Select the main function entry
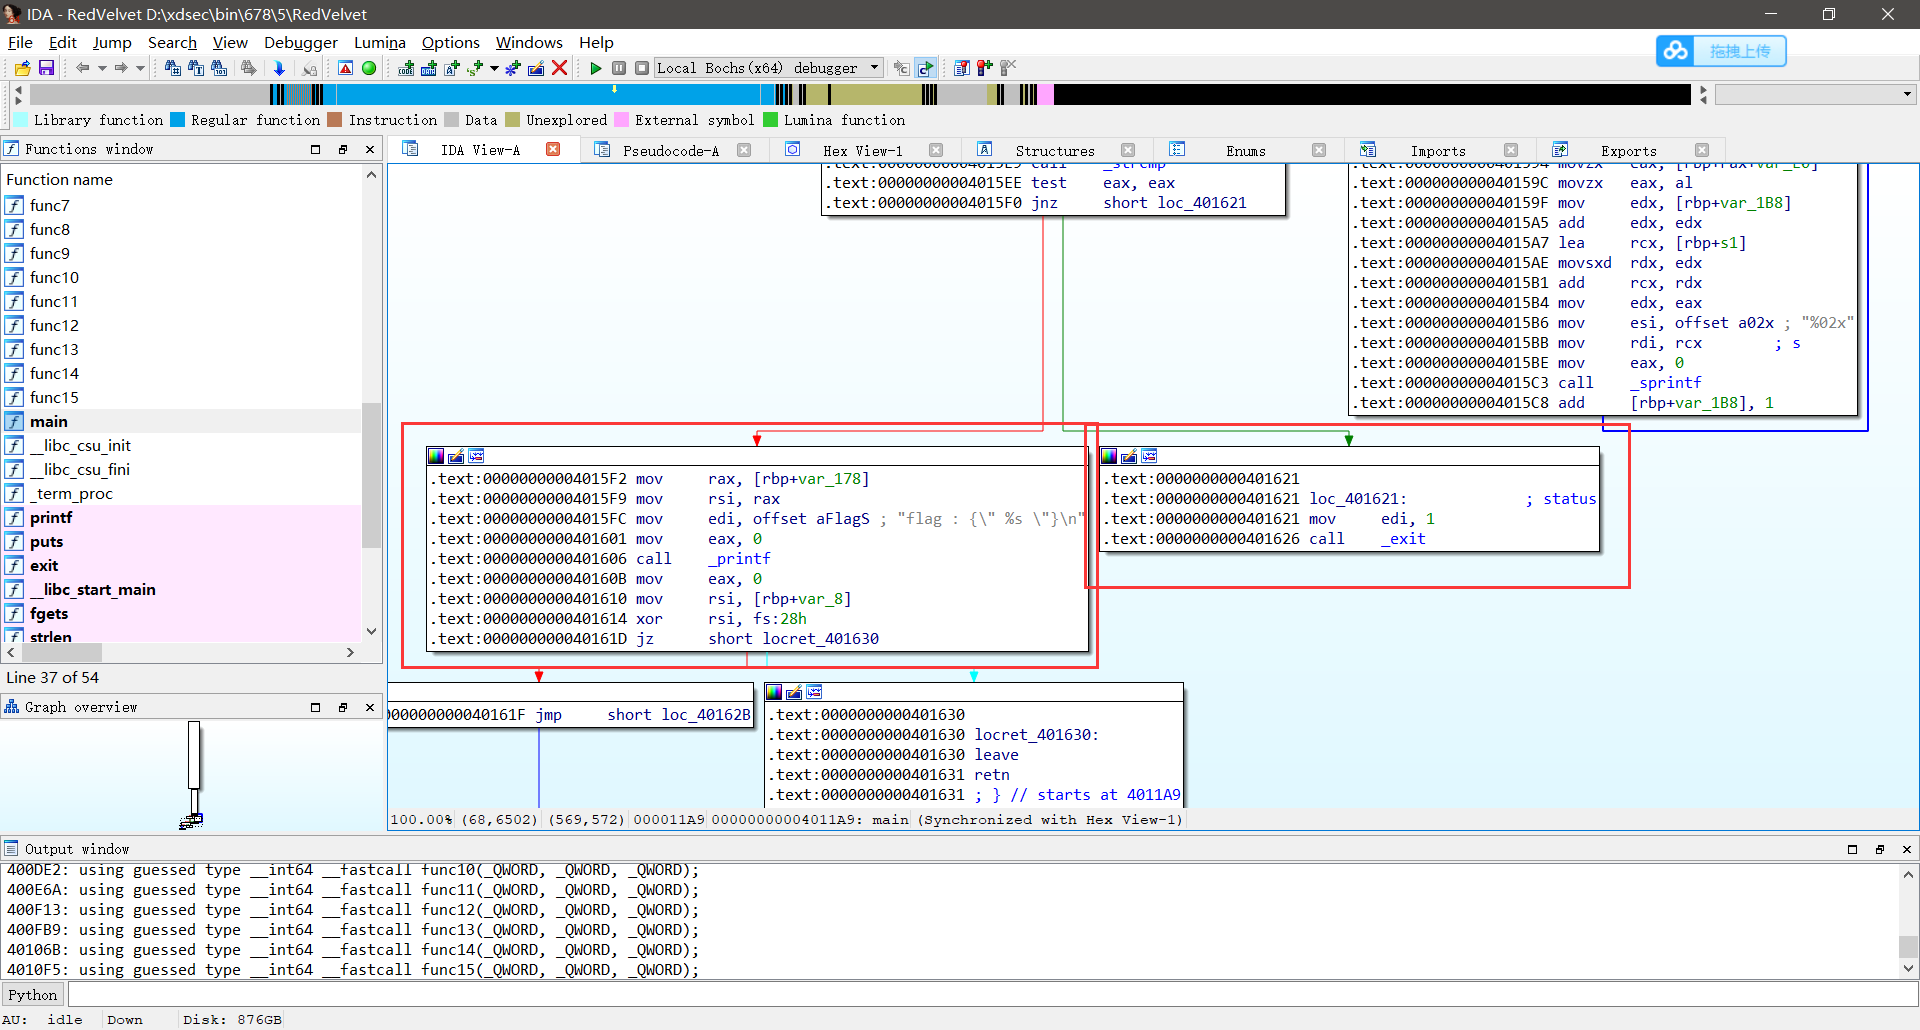1920x1030 pixels. click(180, 421)
